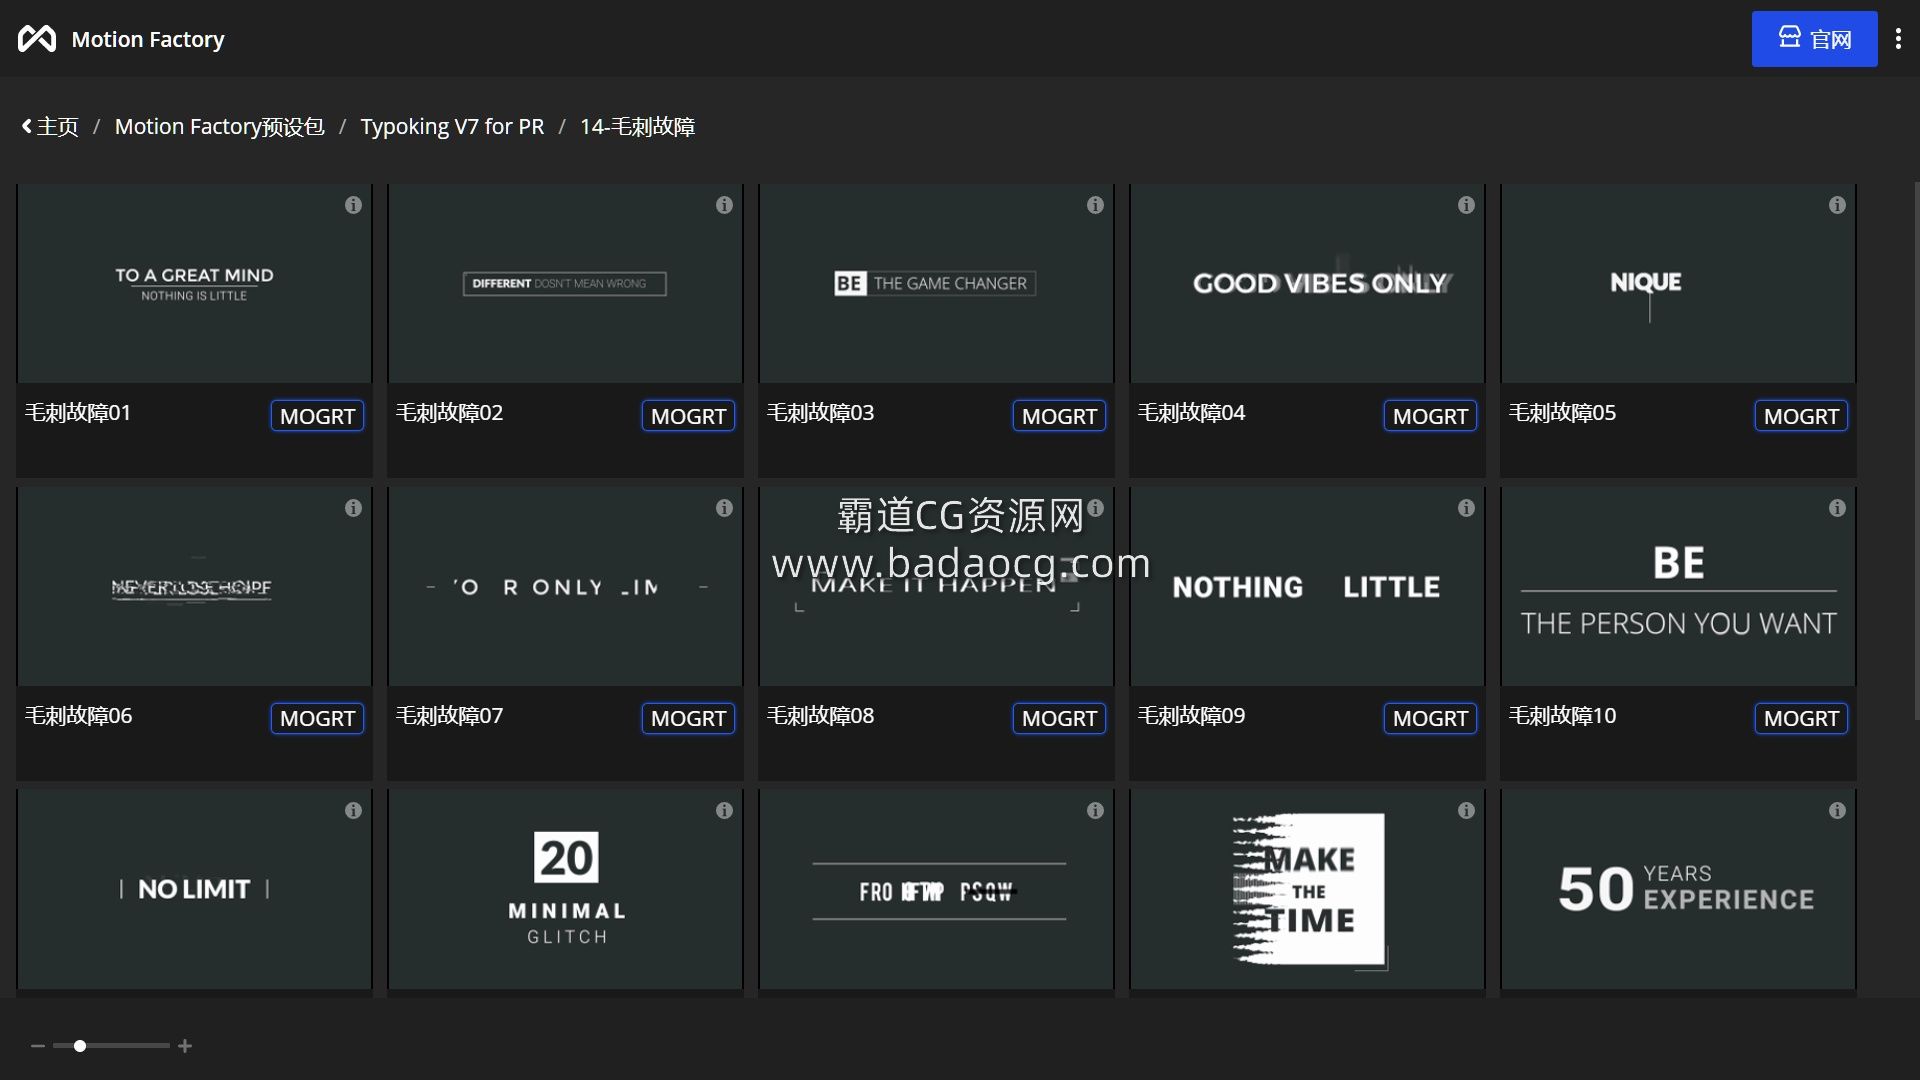This screenshot has width=1920, height=1080.
Task: Show info for MAKE THE TIME preset
Action: pyautogui.click(x=1466, y=811)
